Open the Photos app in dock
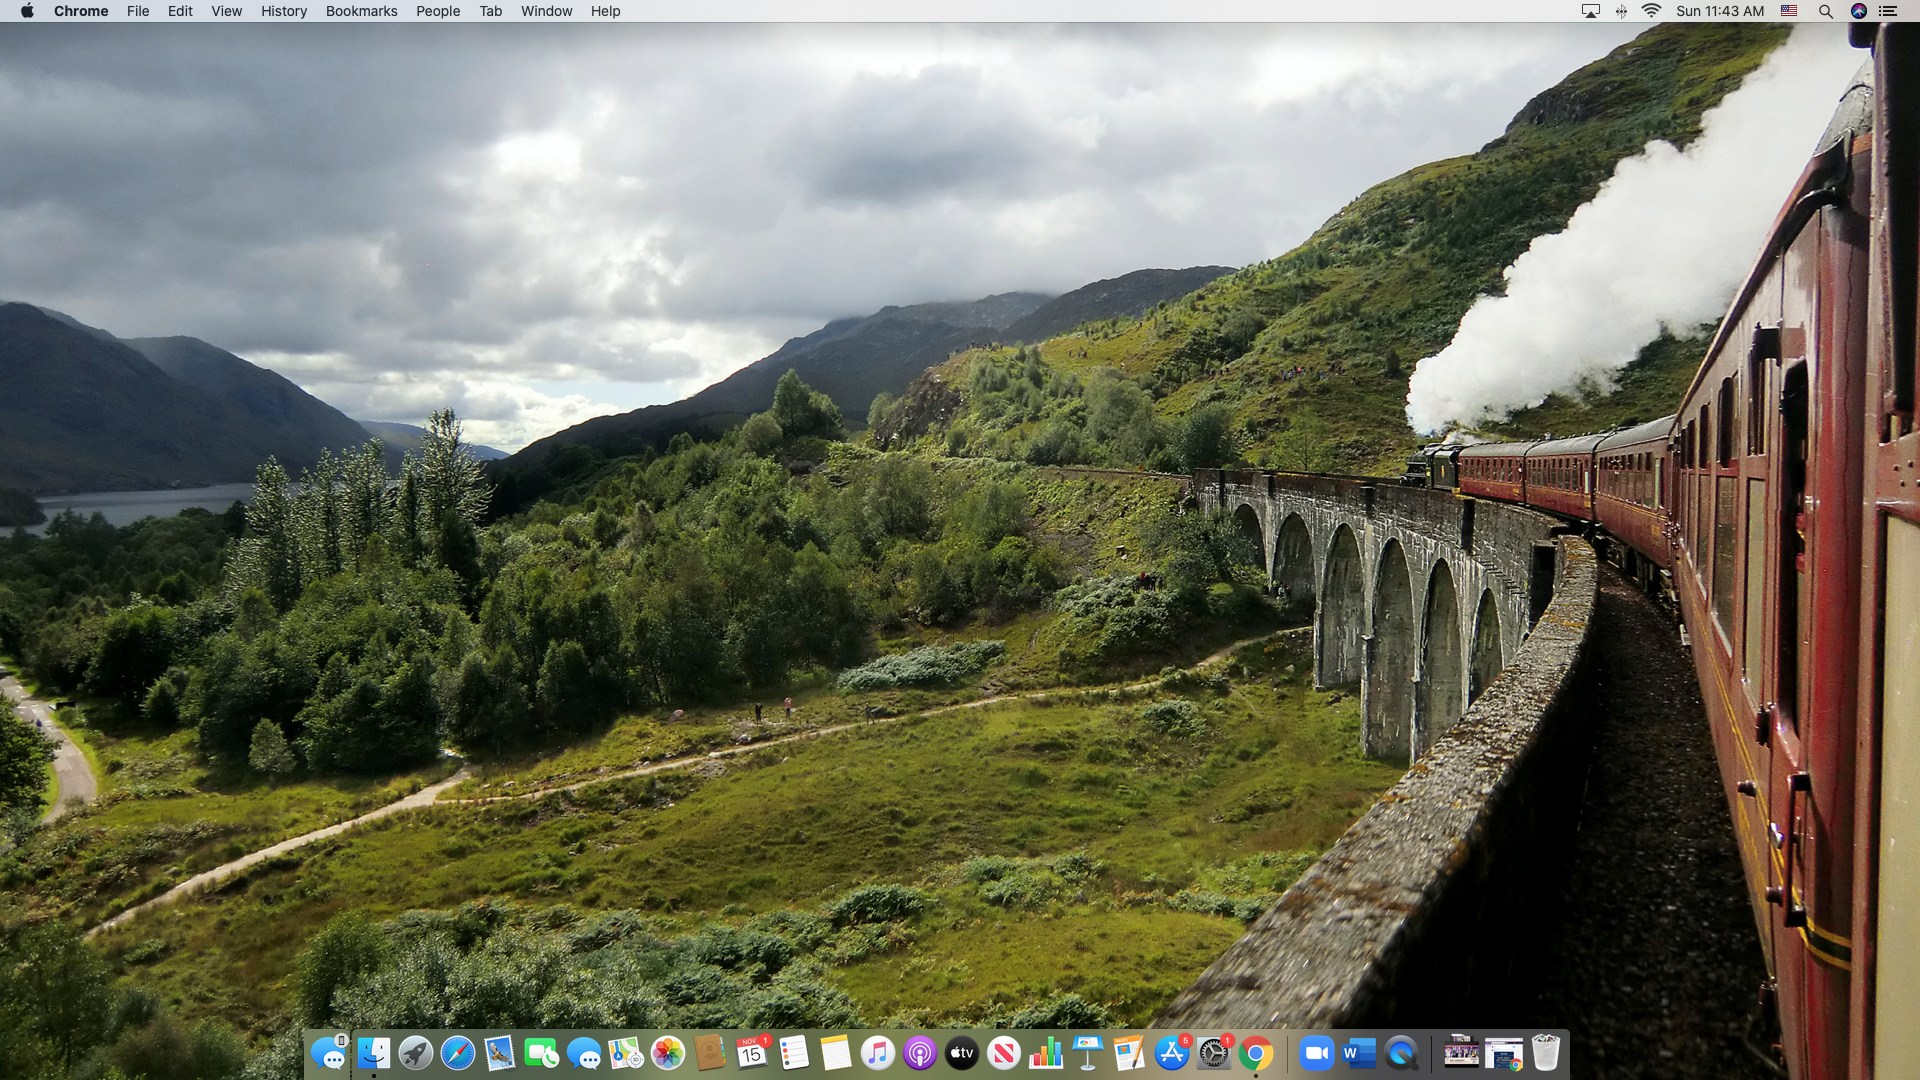Viewport: 1920px width, 1080px height. [668, 1053]
